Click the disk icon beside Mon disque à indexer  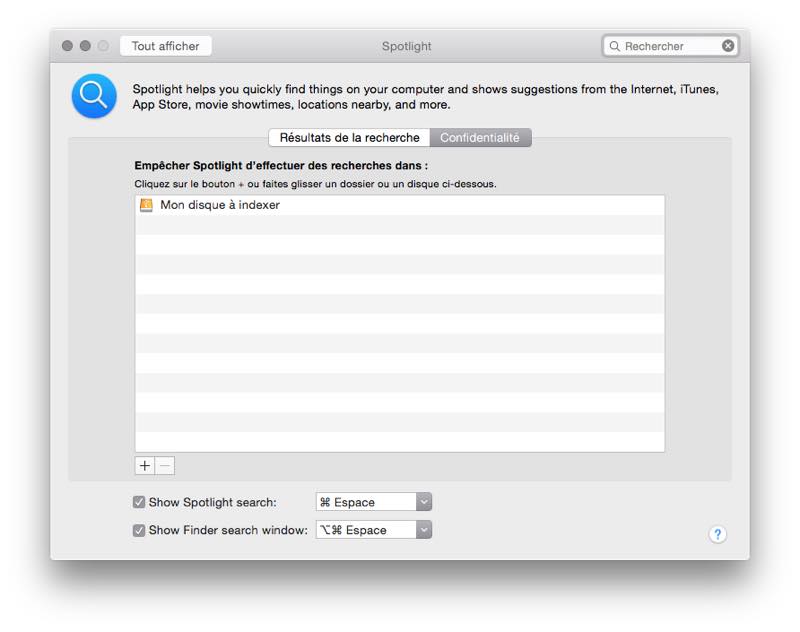point(146,205)
